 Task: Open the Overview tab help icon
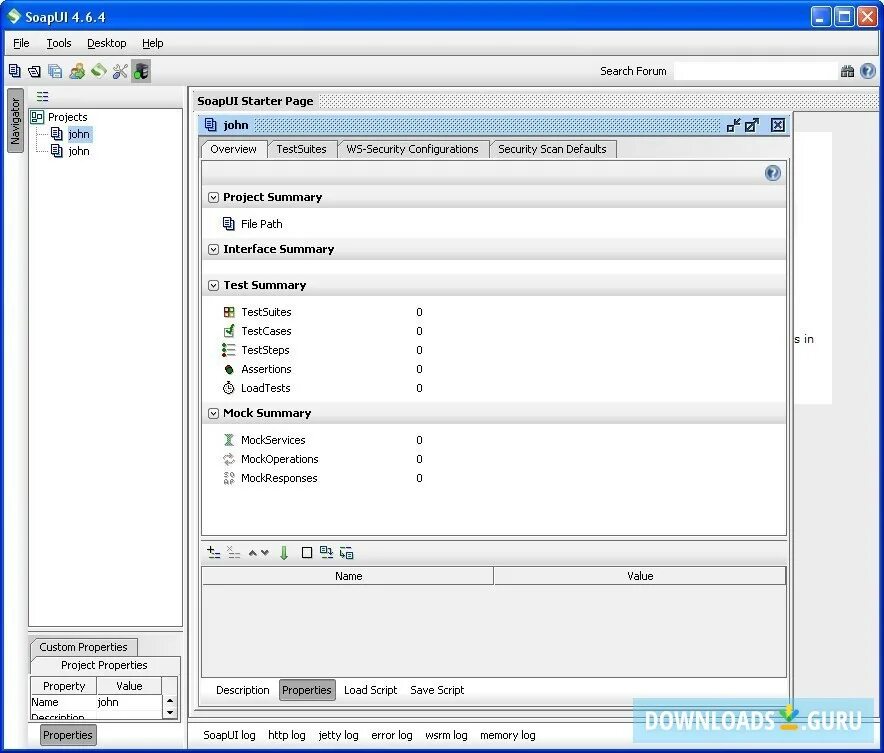[x=772, y=173]
